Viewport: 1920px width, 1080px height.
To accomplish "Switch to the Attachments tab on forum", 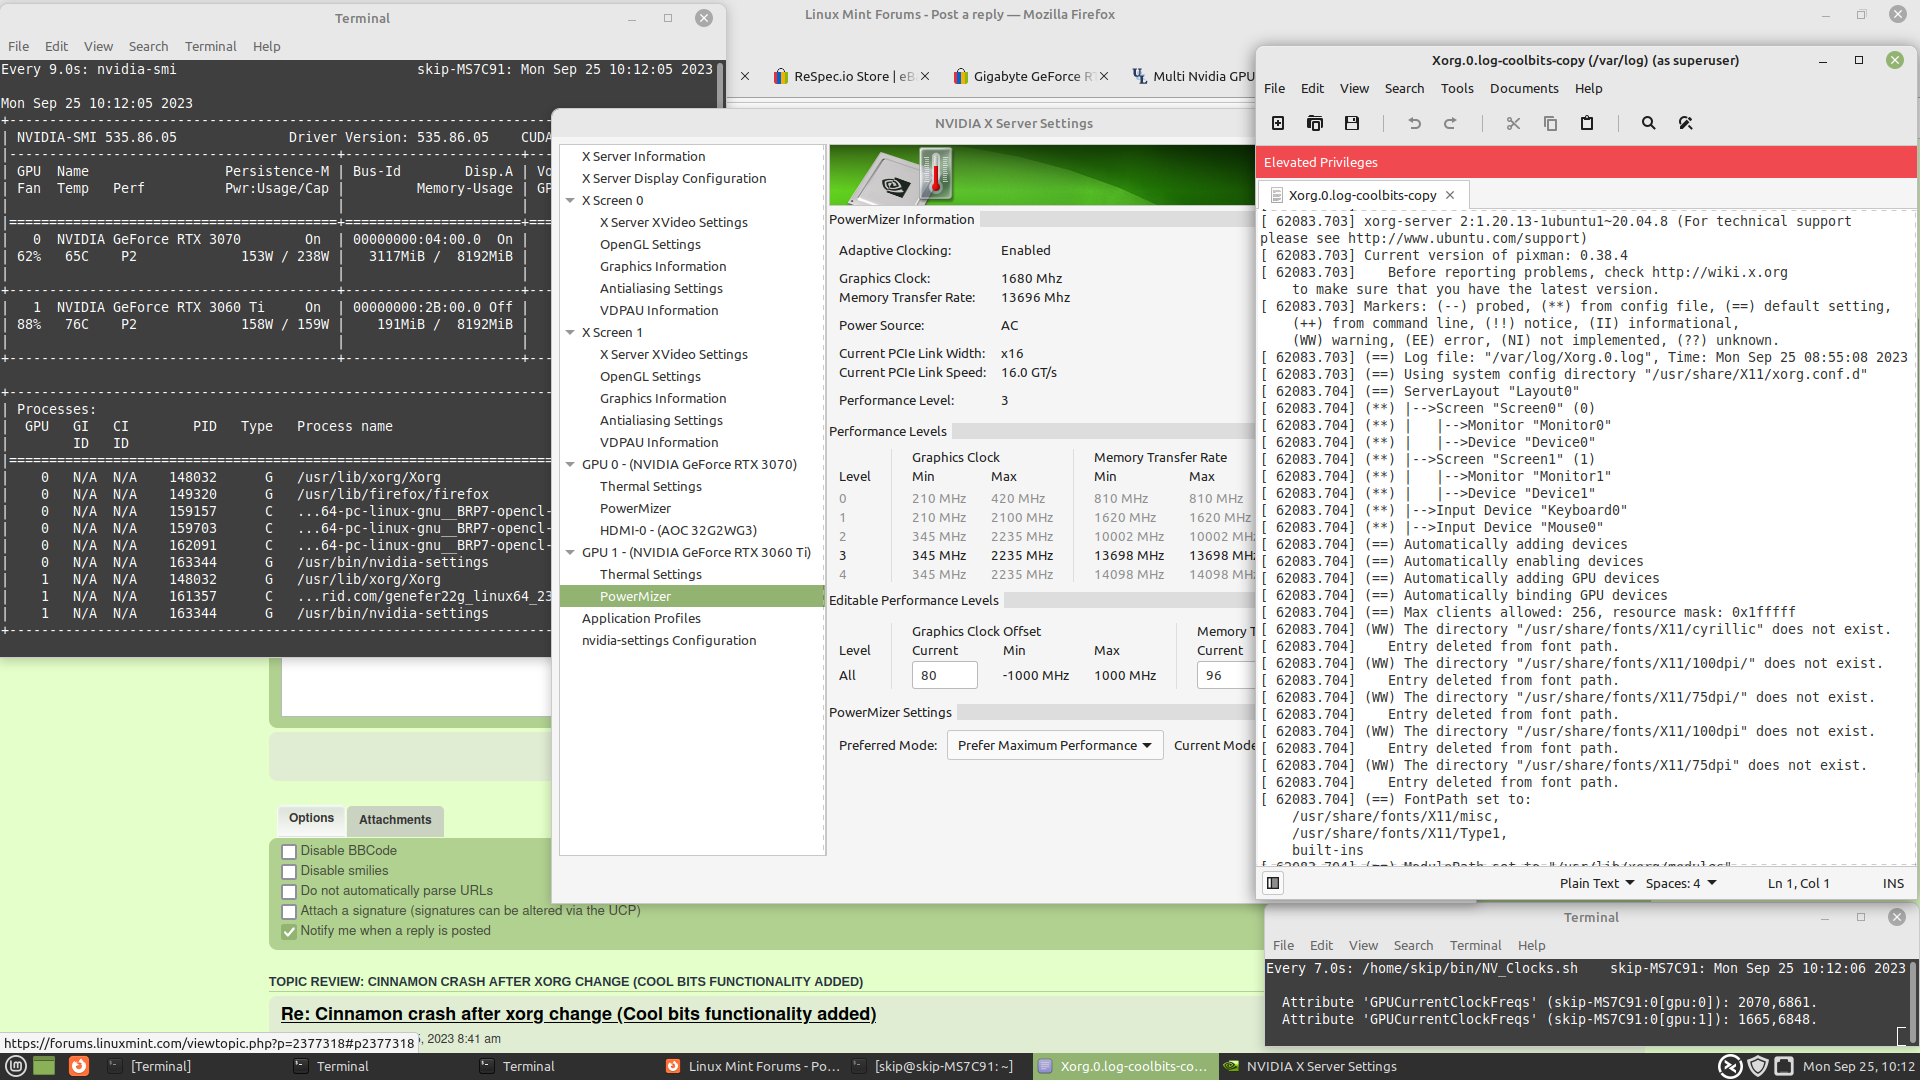I will (395, 820).
